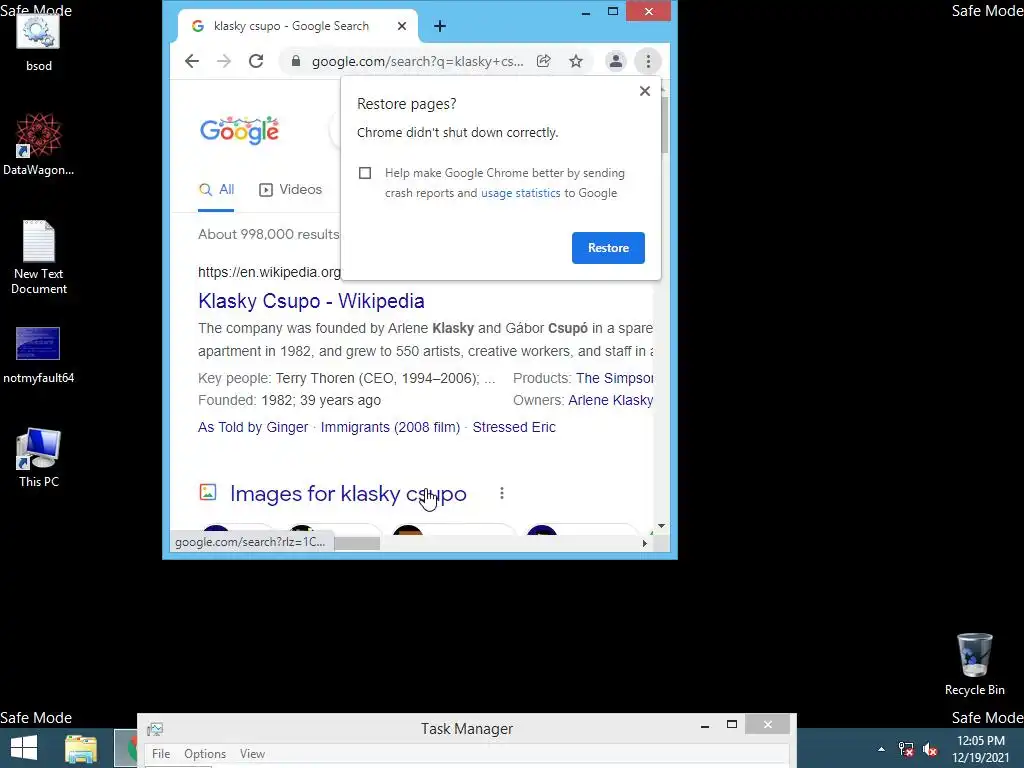This screenshot has height=768, width=1024.
Task: Click the Google logo
Action: point(239,131)
